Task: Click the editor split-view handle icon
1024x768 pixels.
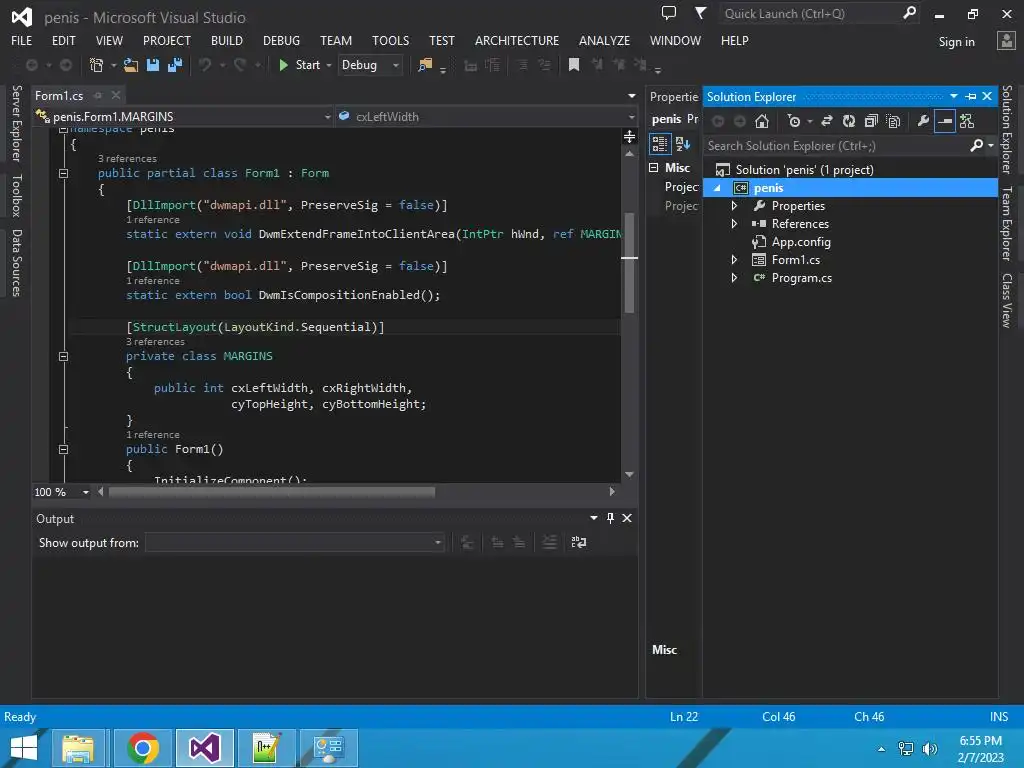Action: coord(630,136)
